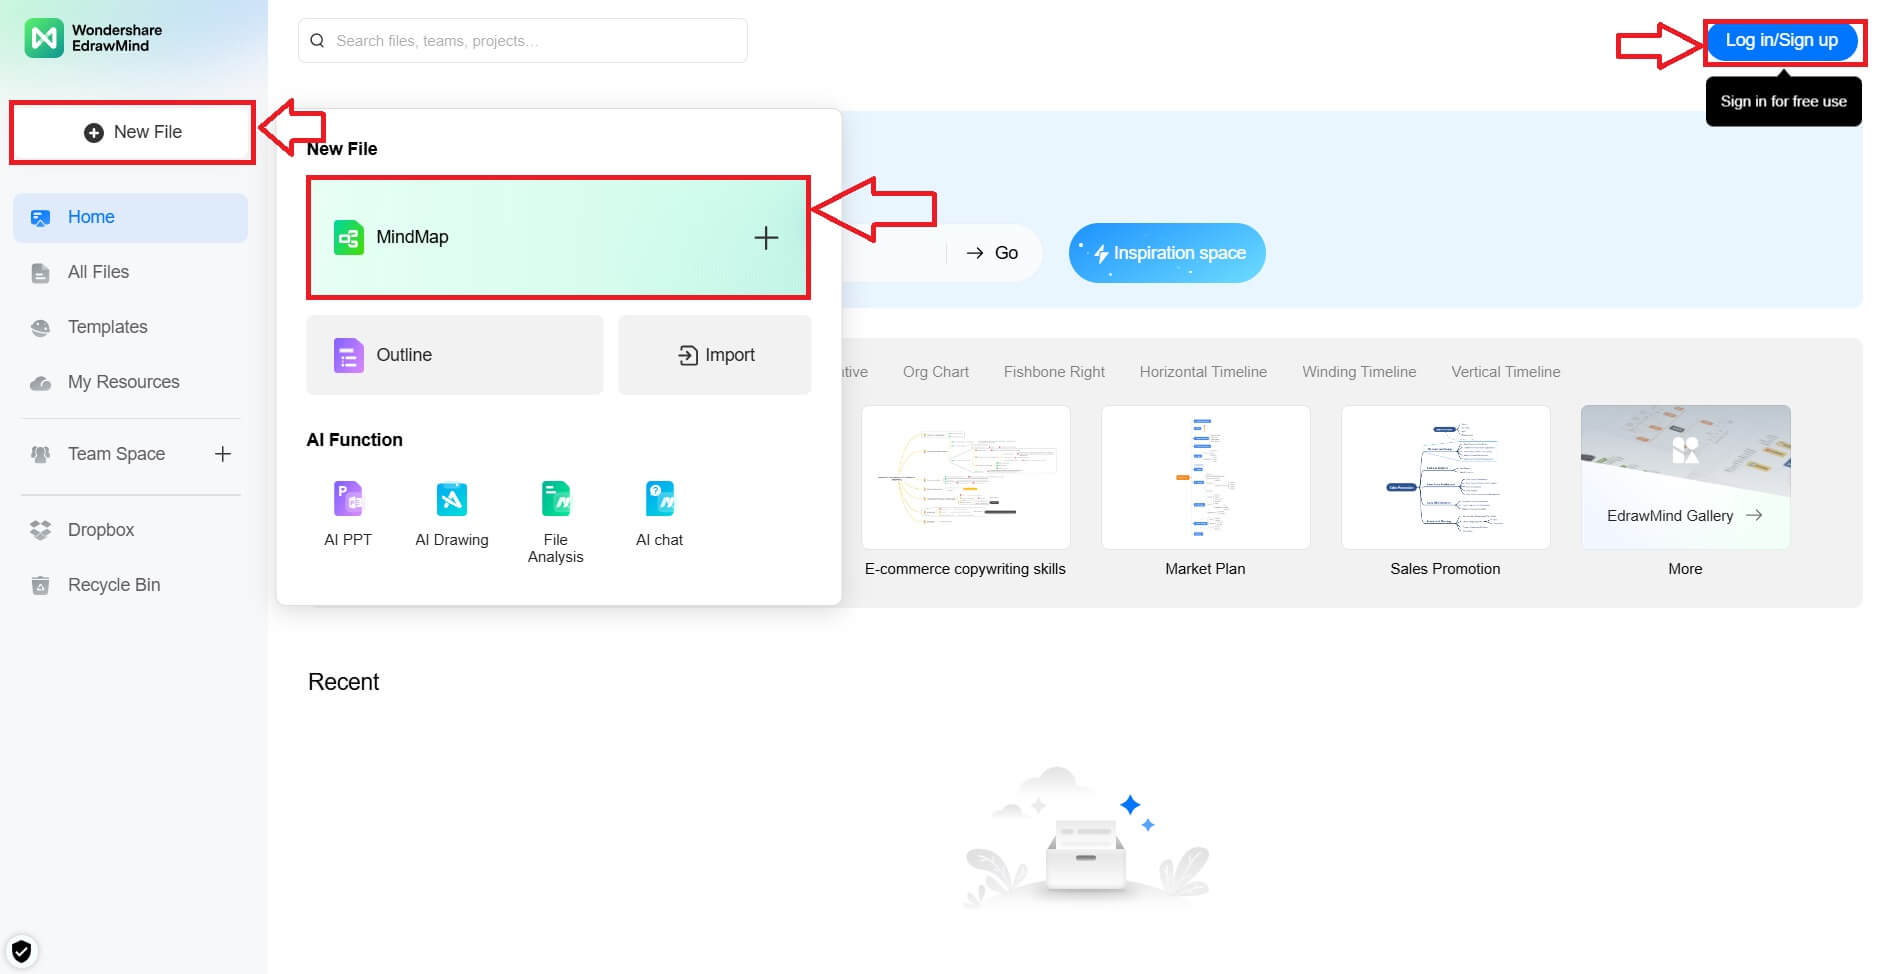
Task: Open the Home section
Action: pyautogui.click(x=130, y=217)
